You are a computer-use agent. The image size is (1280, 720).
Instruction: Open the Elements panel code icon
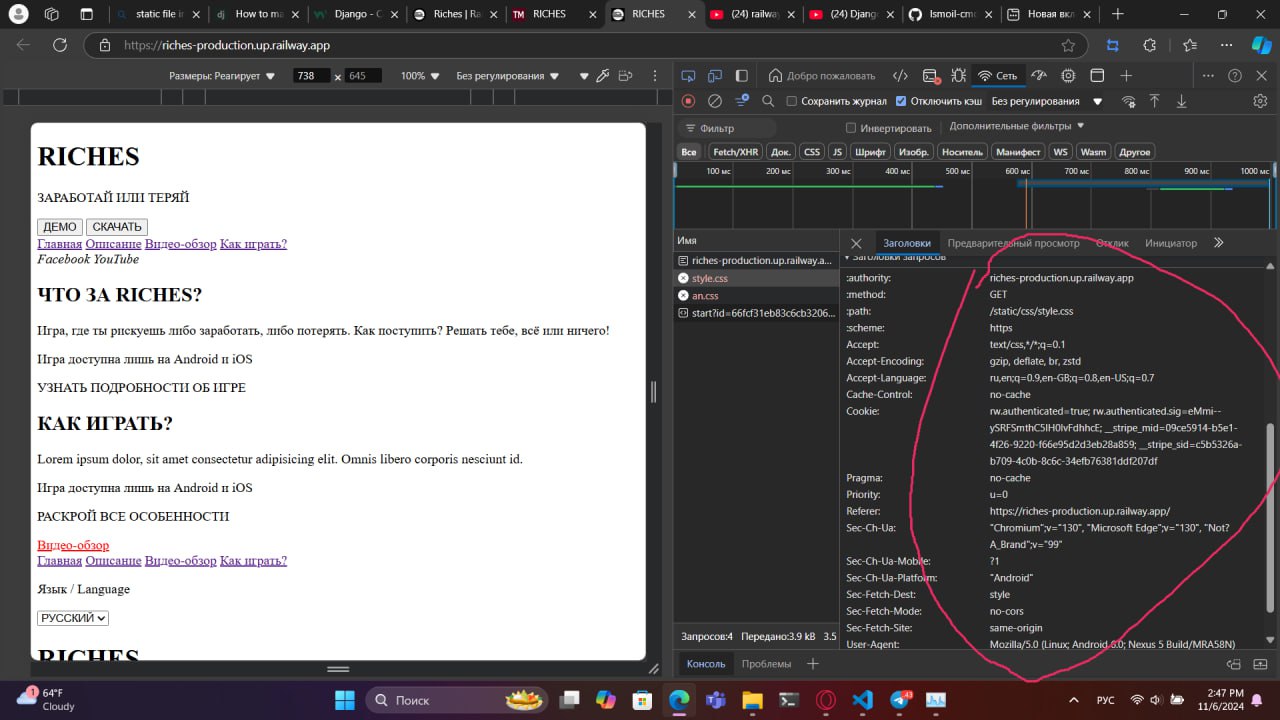(900, 76)
